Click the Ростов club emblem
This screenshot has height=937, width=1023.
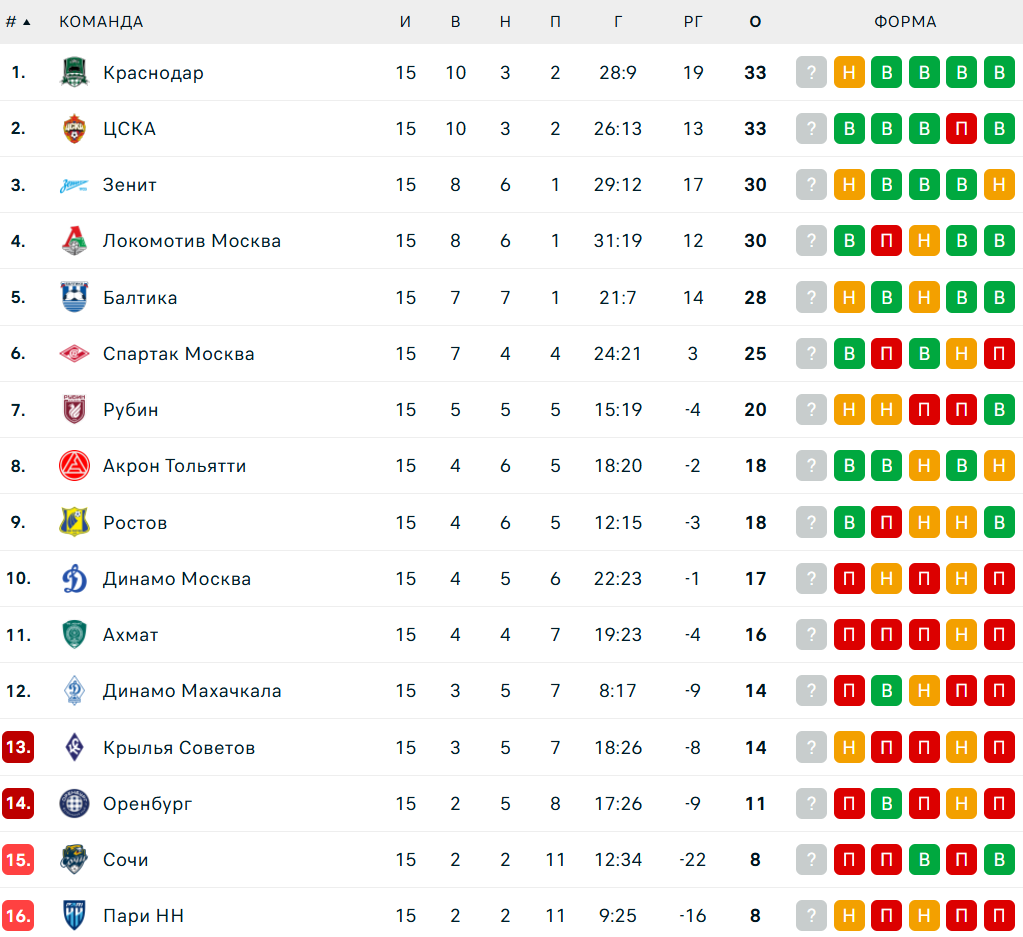point(74,523)
